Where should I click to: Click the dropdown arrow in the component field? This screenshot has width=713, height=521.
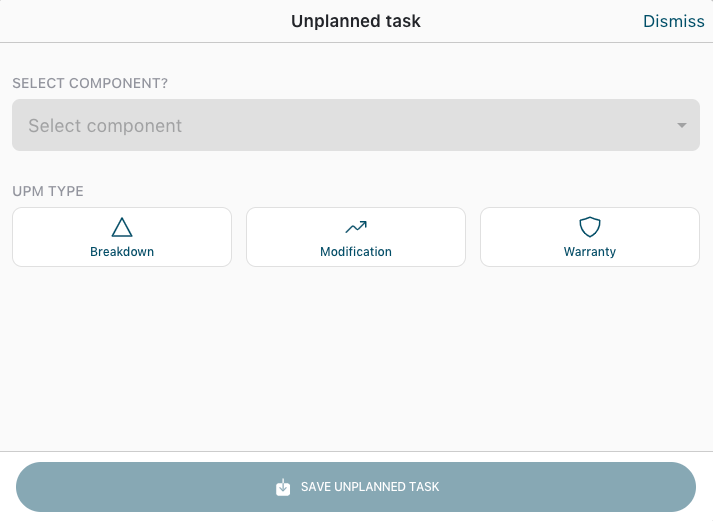682,126
